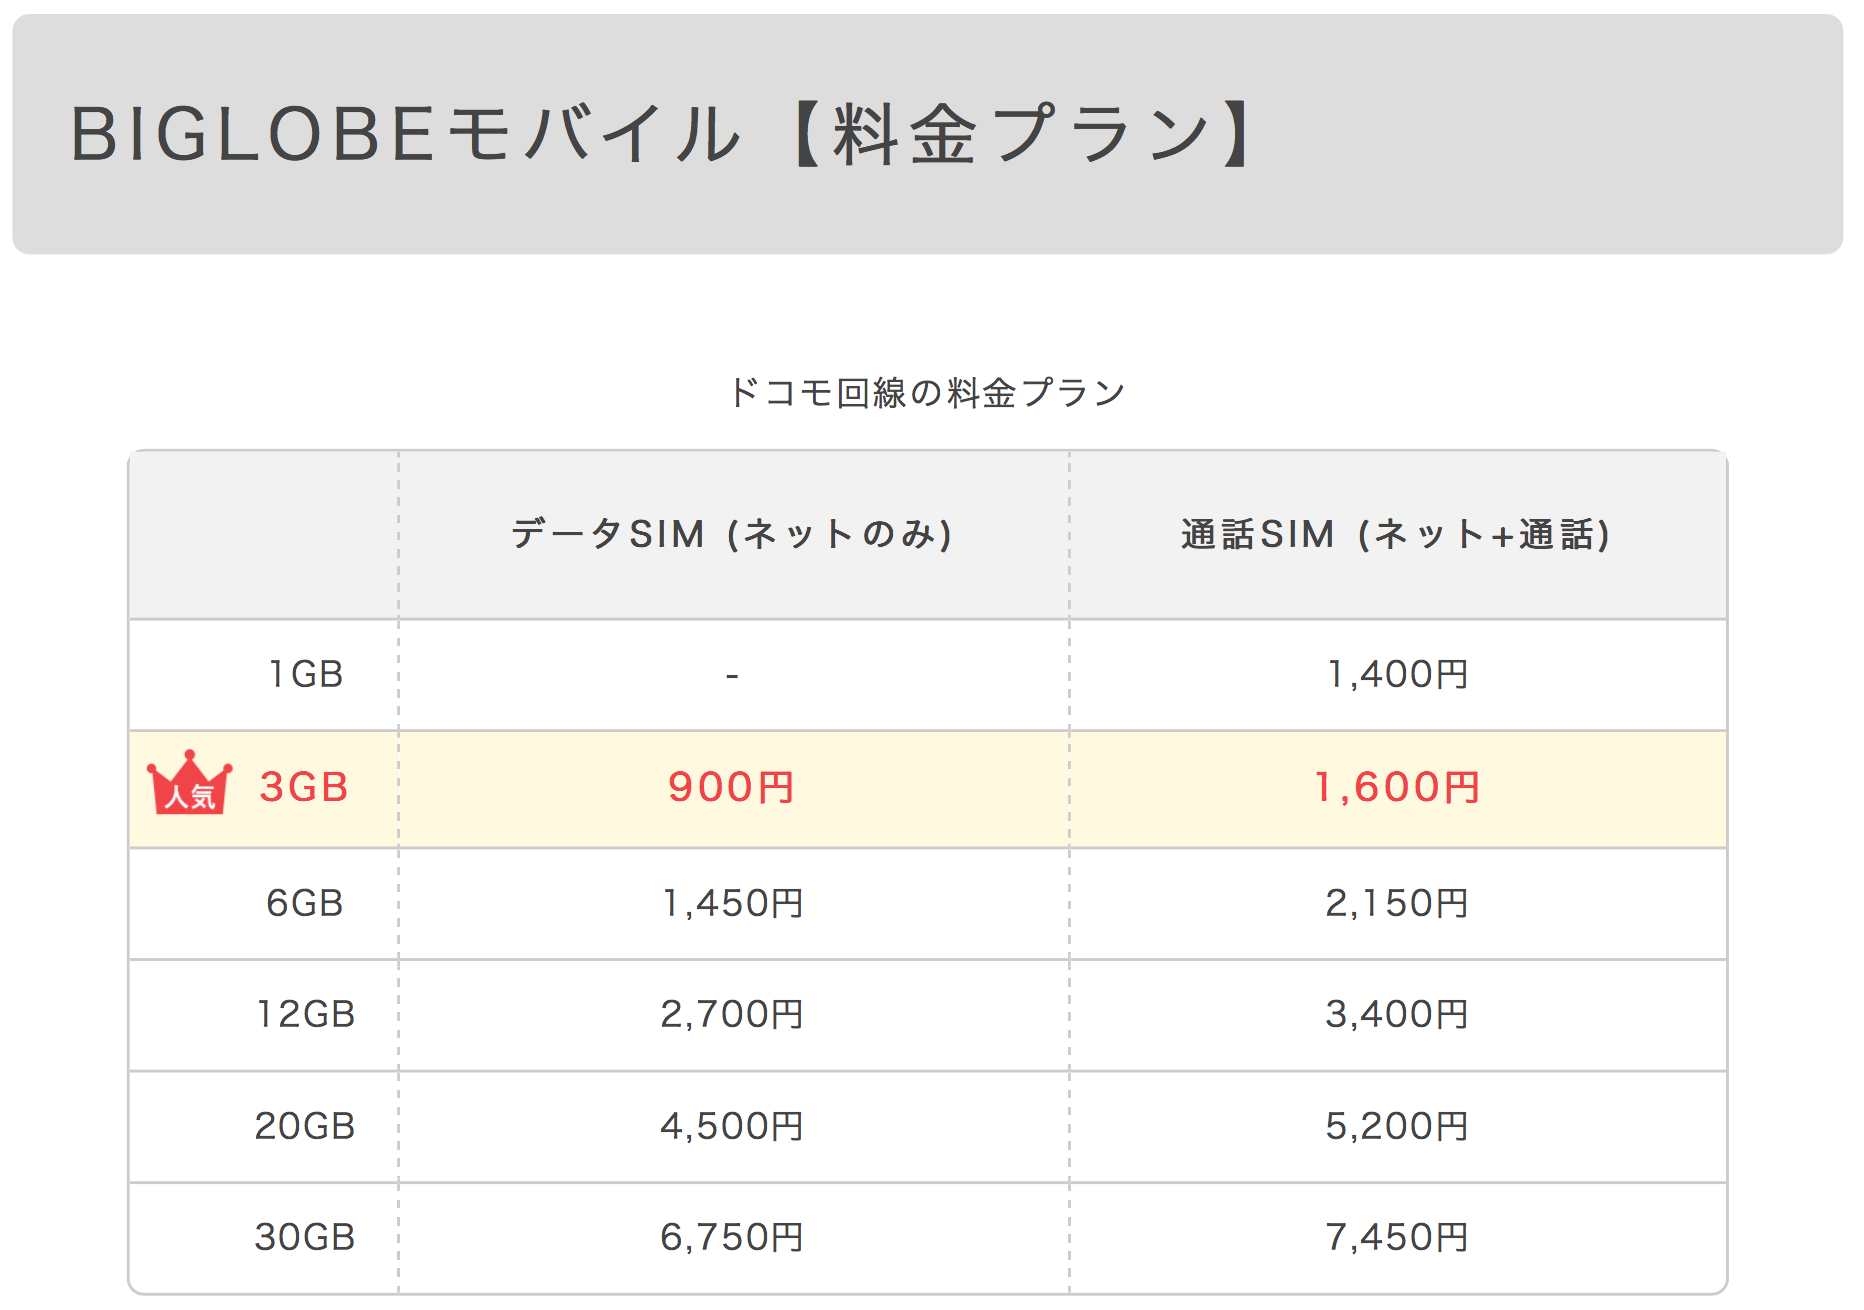Select the データSIM (ネットのみ) column header
This screenshot has height=1310, width=1864.
(x=732, y=534)
